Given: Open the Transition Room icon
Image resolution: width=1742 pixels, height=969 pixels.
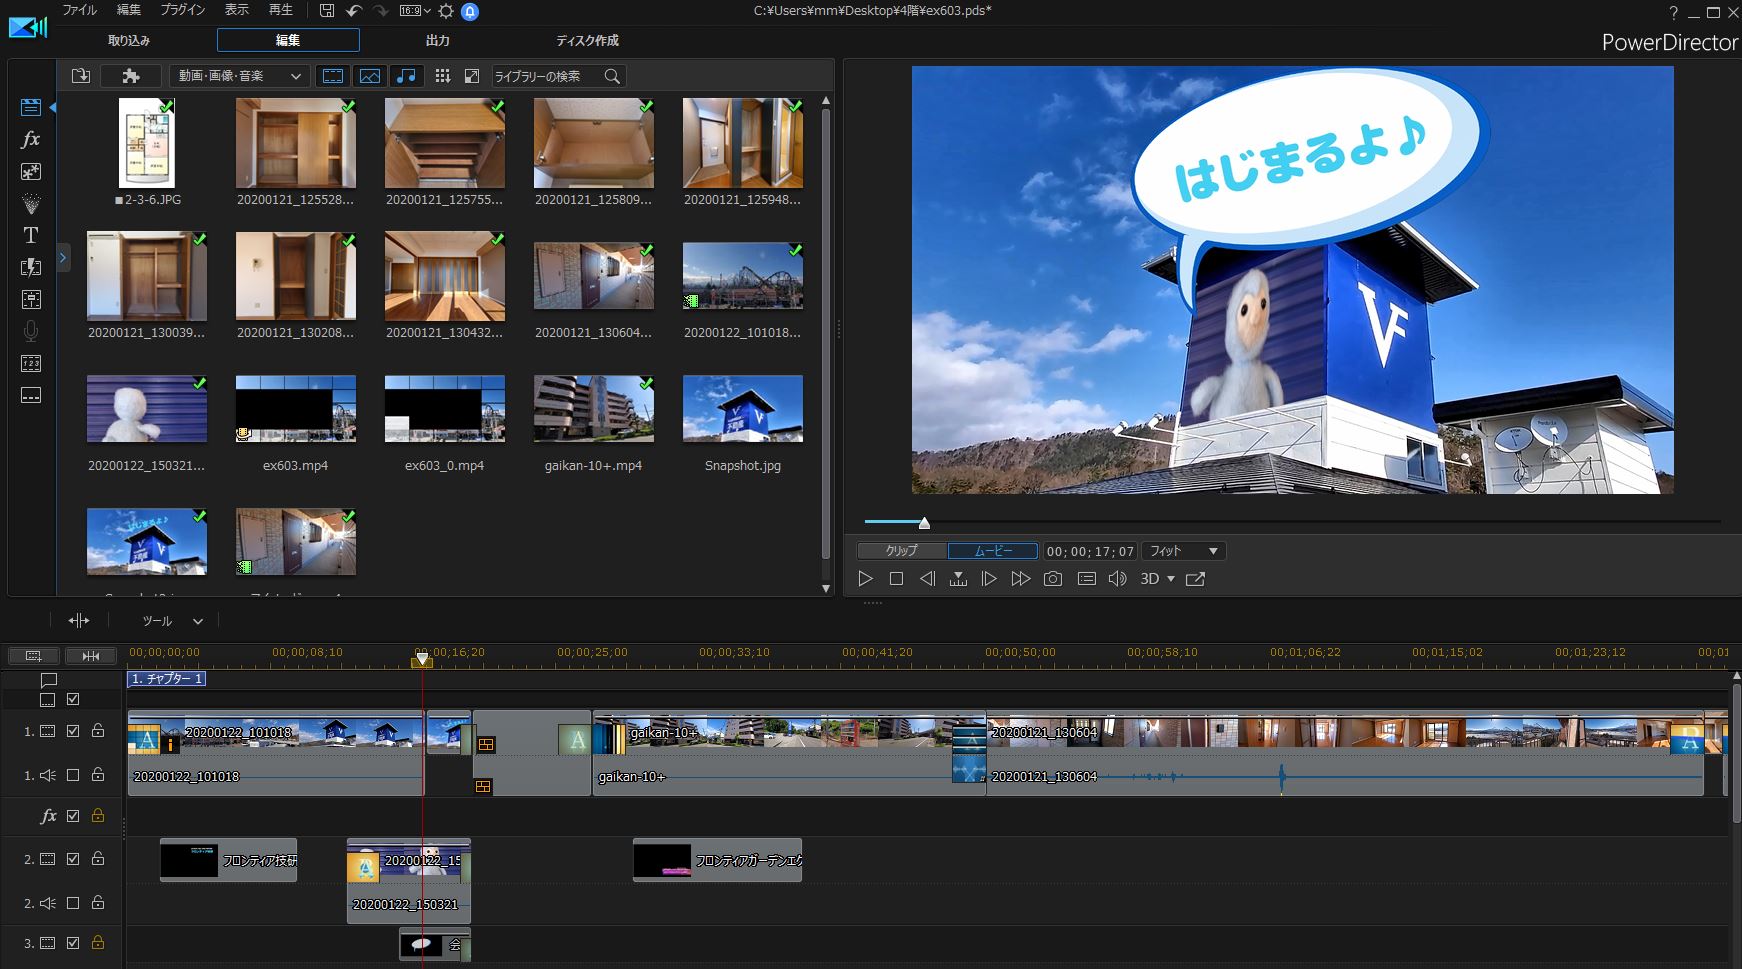Looking at the screenshot, I should (x=31, y=267).
